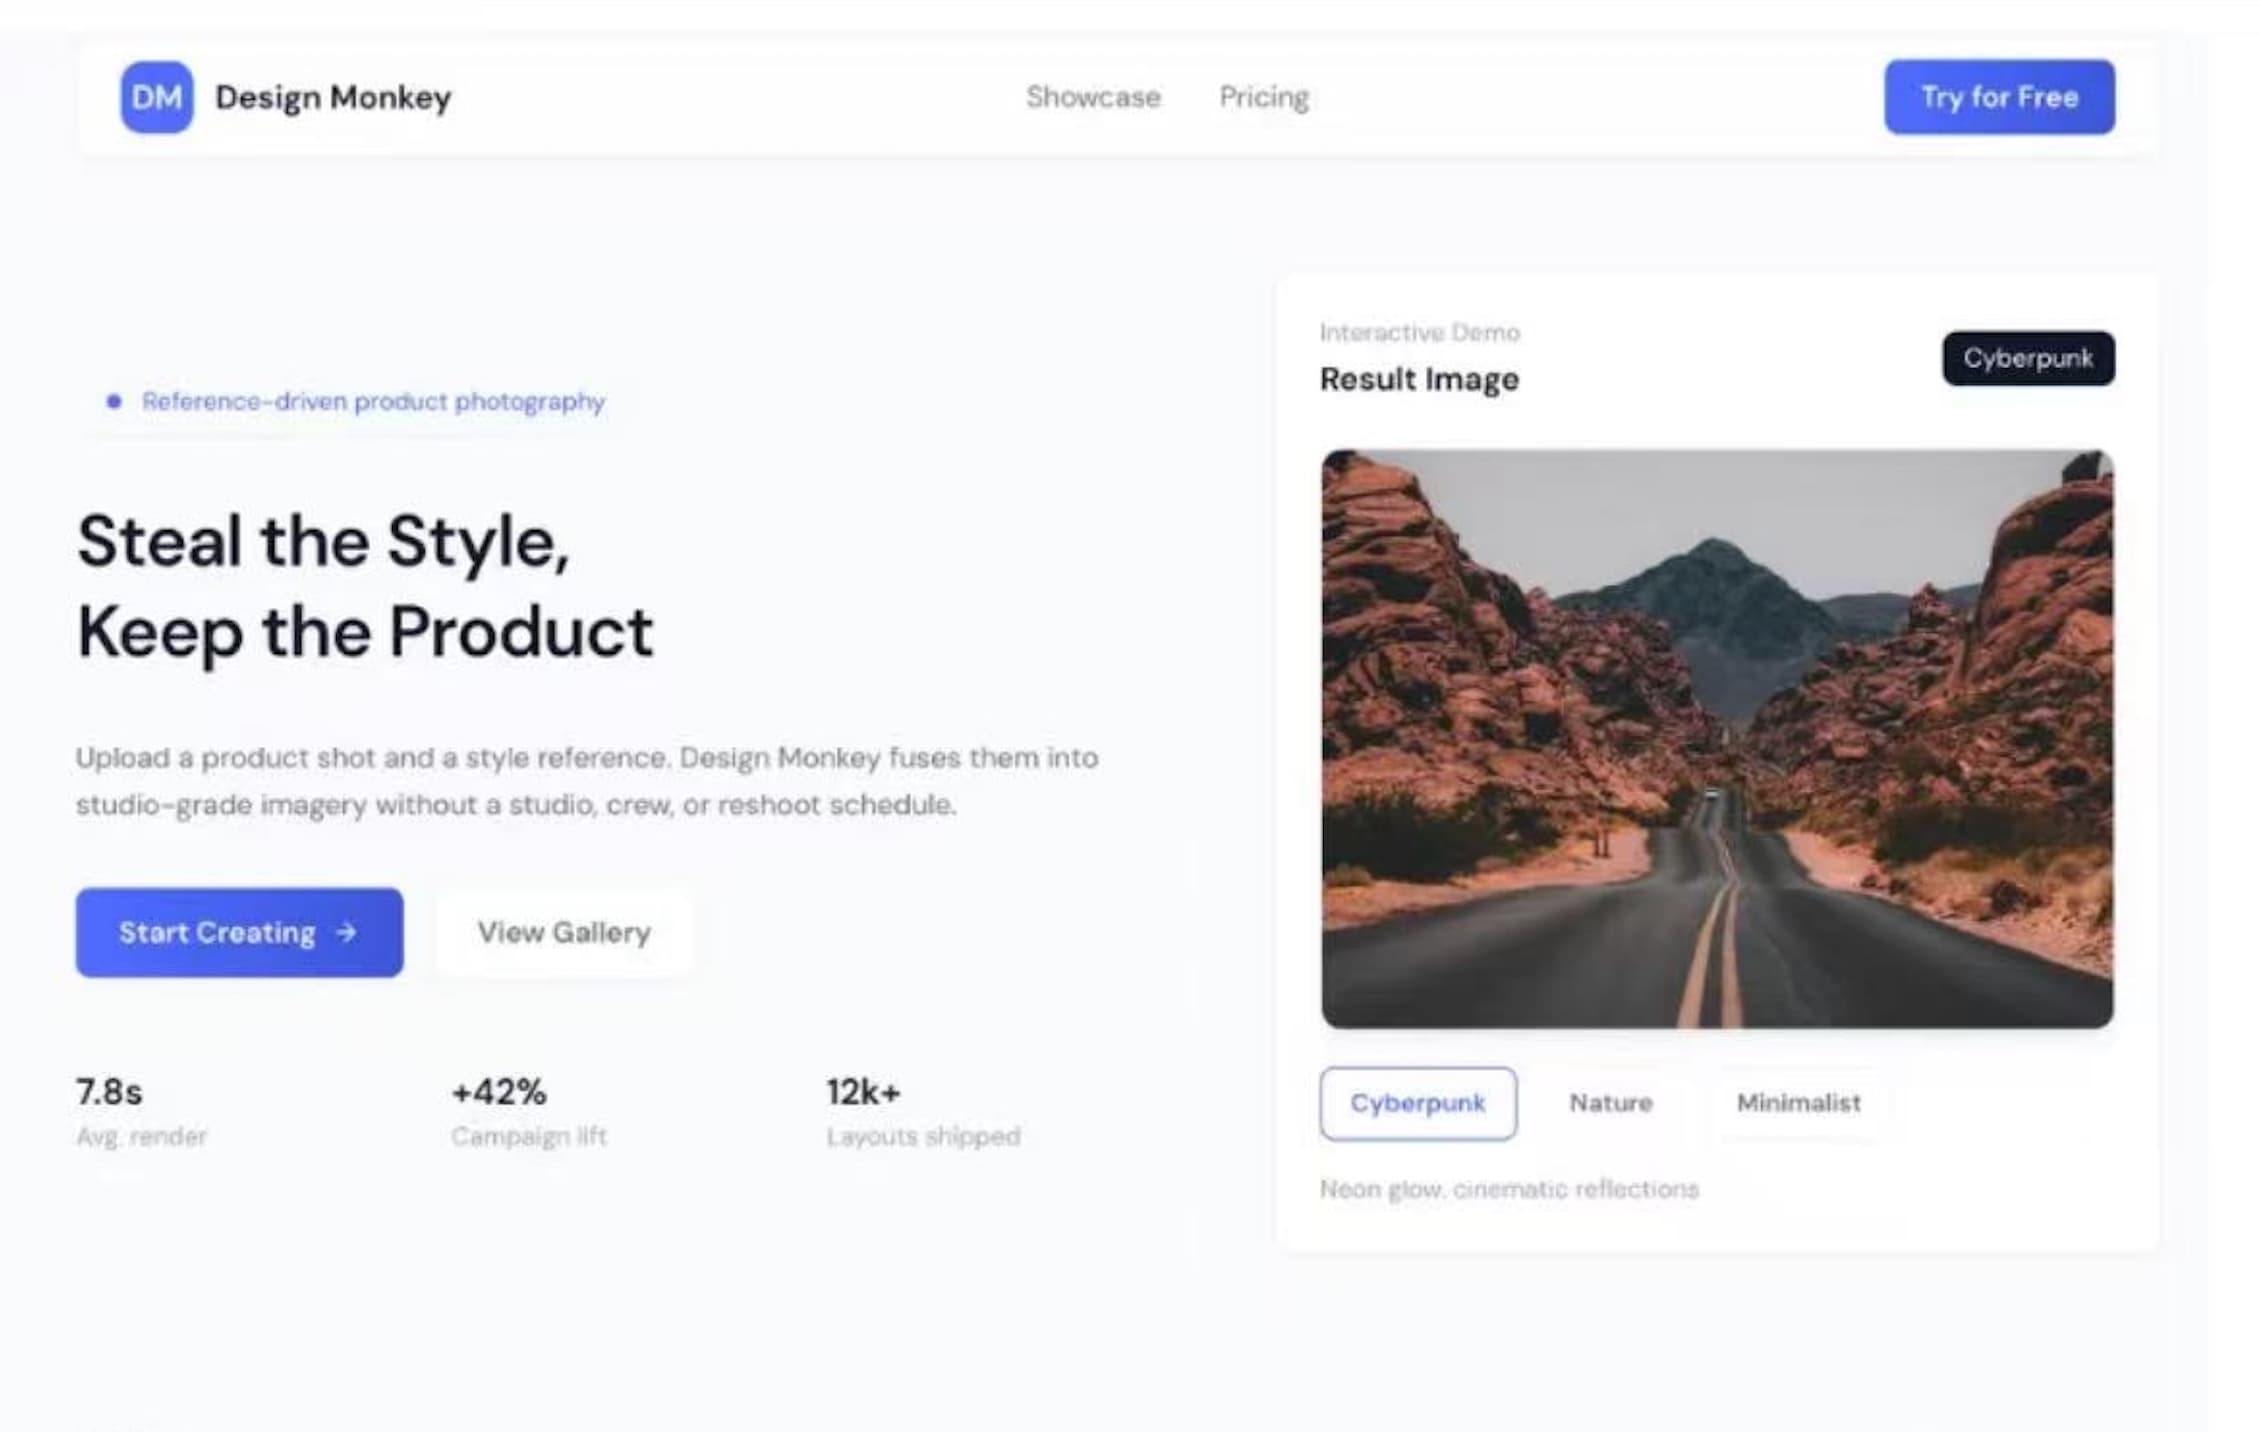Image resolution: width=2260 pixels, height=1432 pixels.
Task: Click the Interactive Demo label
Action: [x=1420, y=332]
